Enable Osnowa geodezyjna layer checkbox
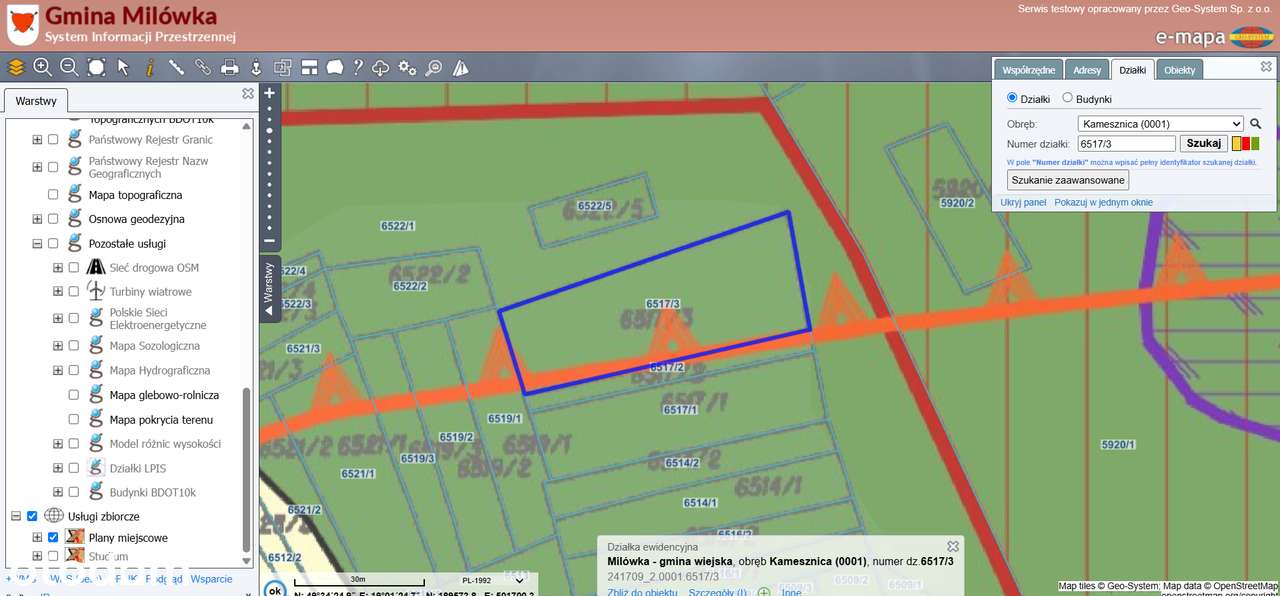The width and height of the screenshot is (1280, 596). pyautogui.click(x=53, y=219)
